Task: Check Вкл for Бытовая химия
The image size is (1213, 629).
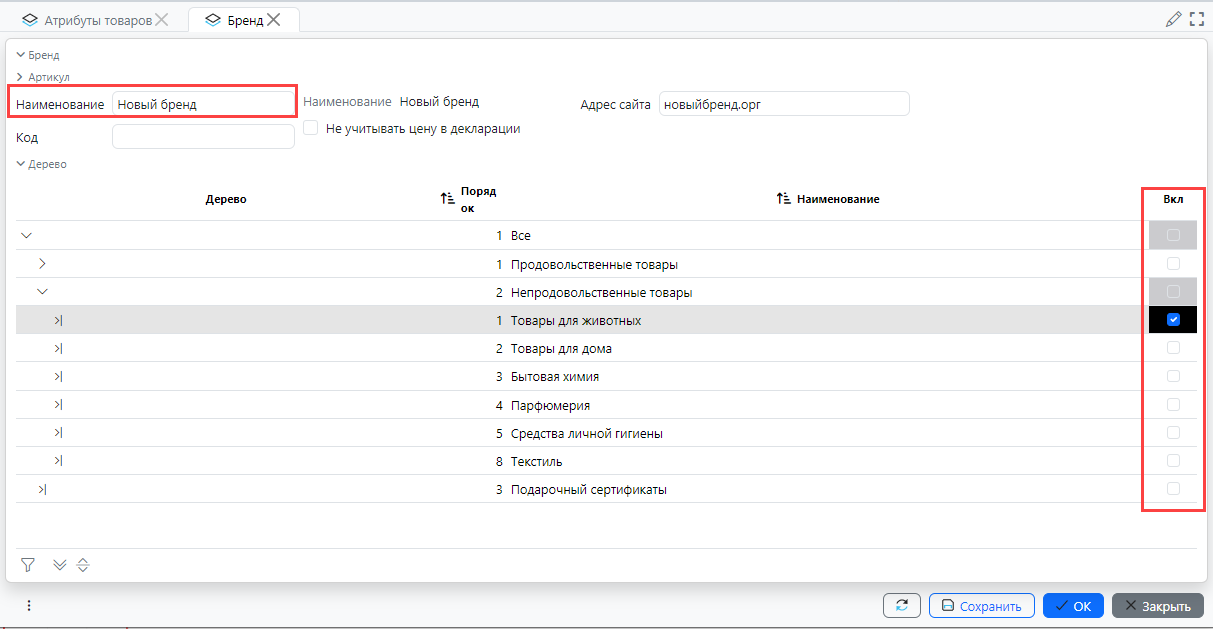Action: (x=1174, y=376)
